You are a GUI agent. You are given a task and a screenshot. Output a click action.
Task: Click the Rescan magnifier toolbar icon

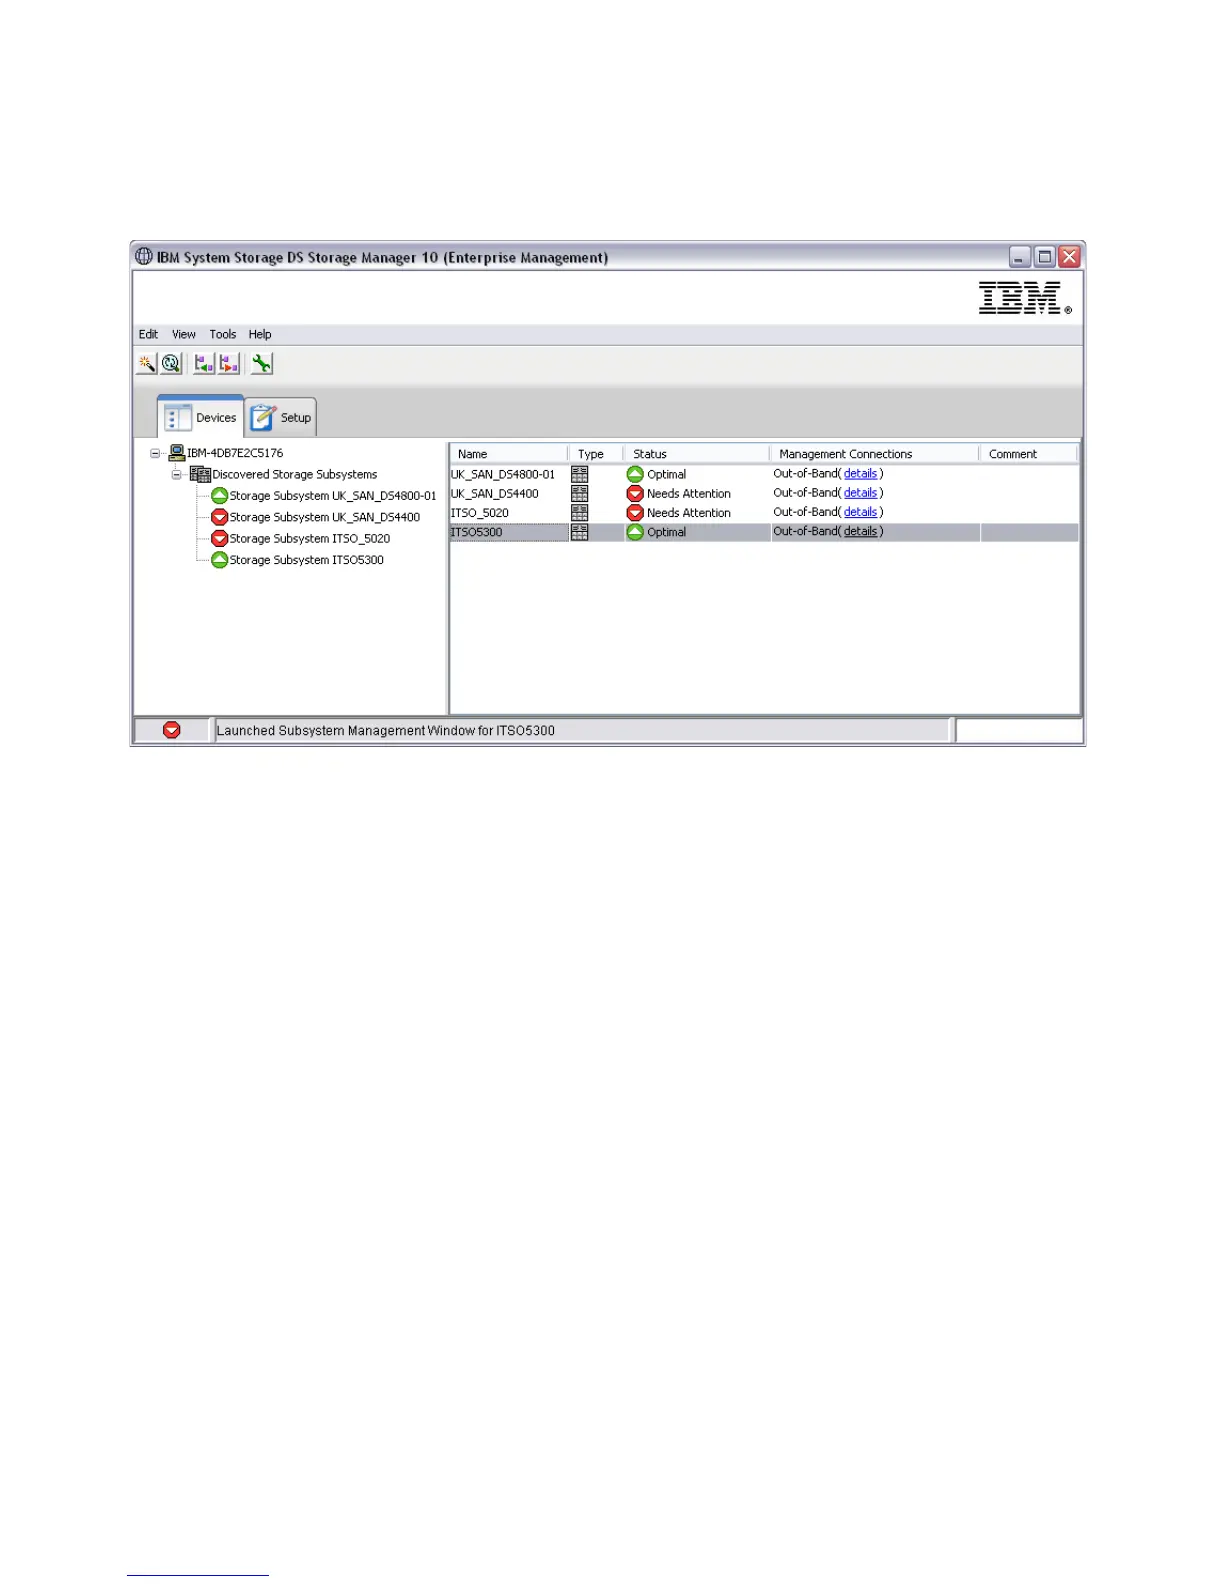(x=172, y=364)
